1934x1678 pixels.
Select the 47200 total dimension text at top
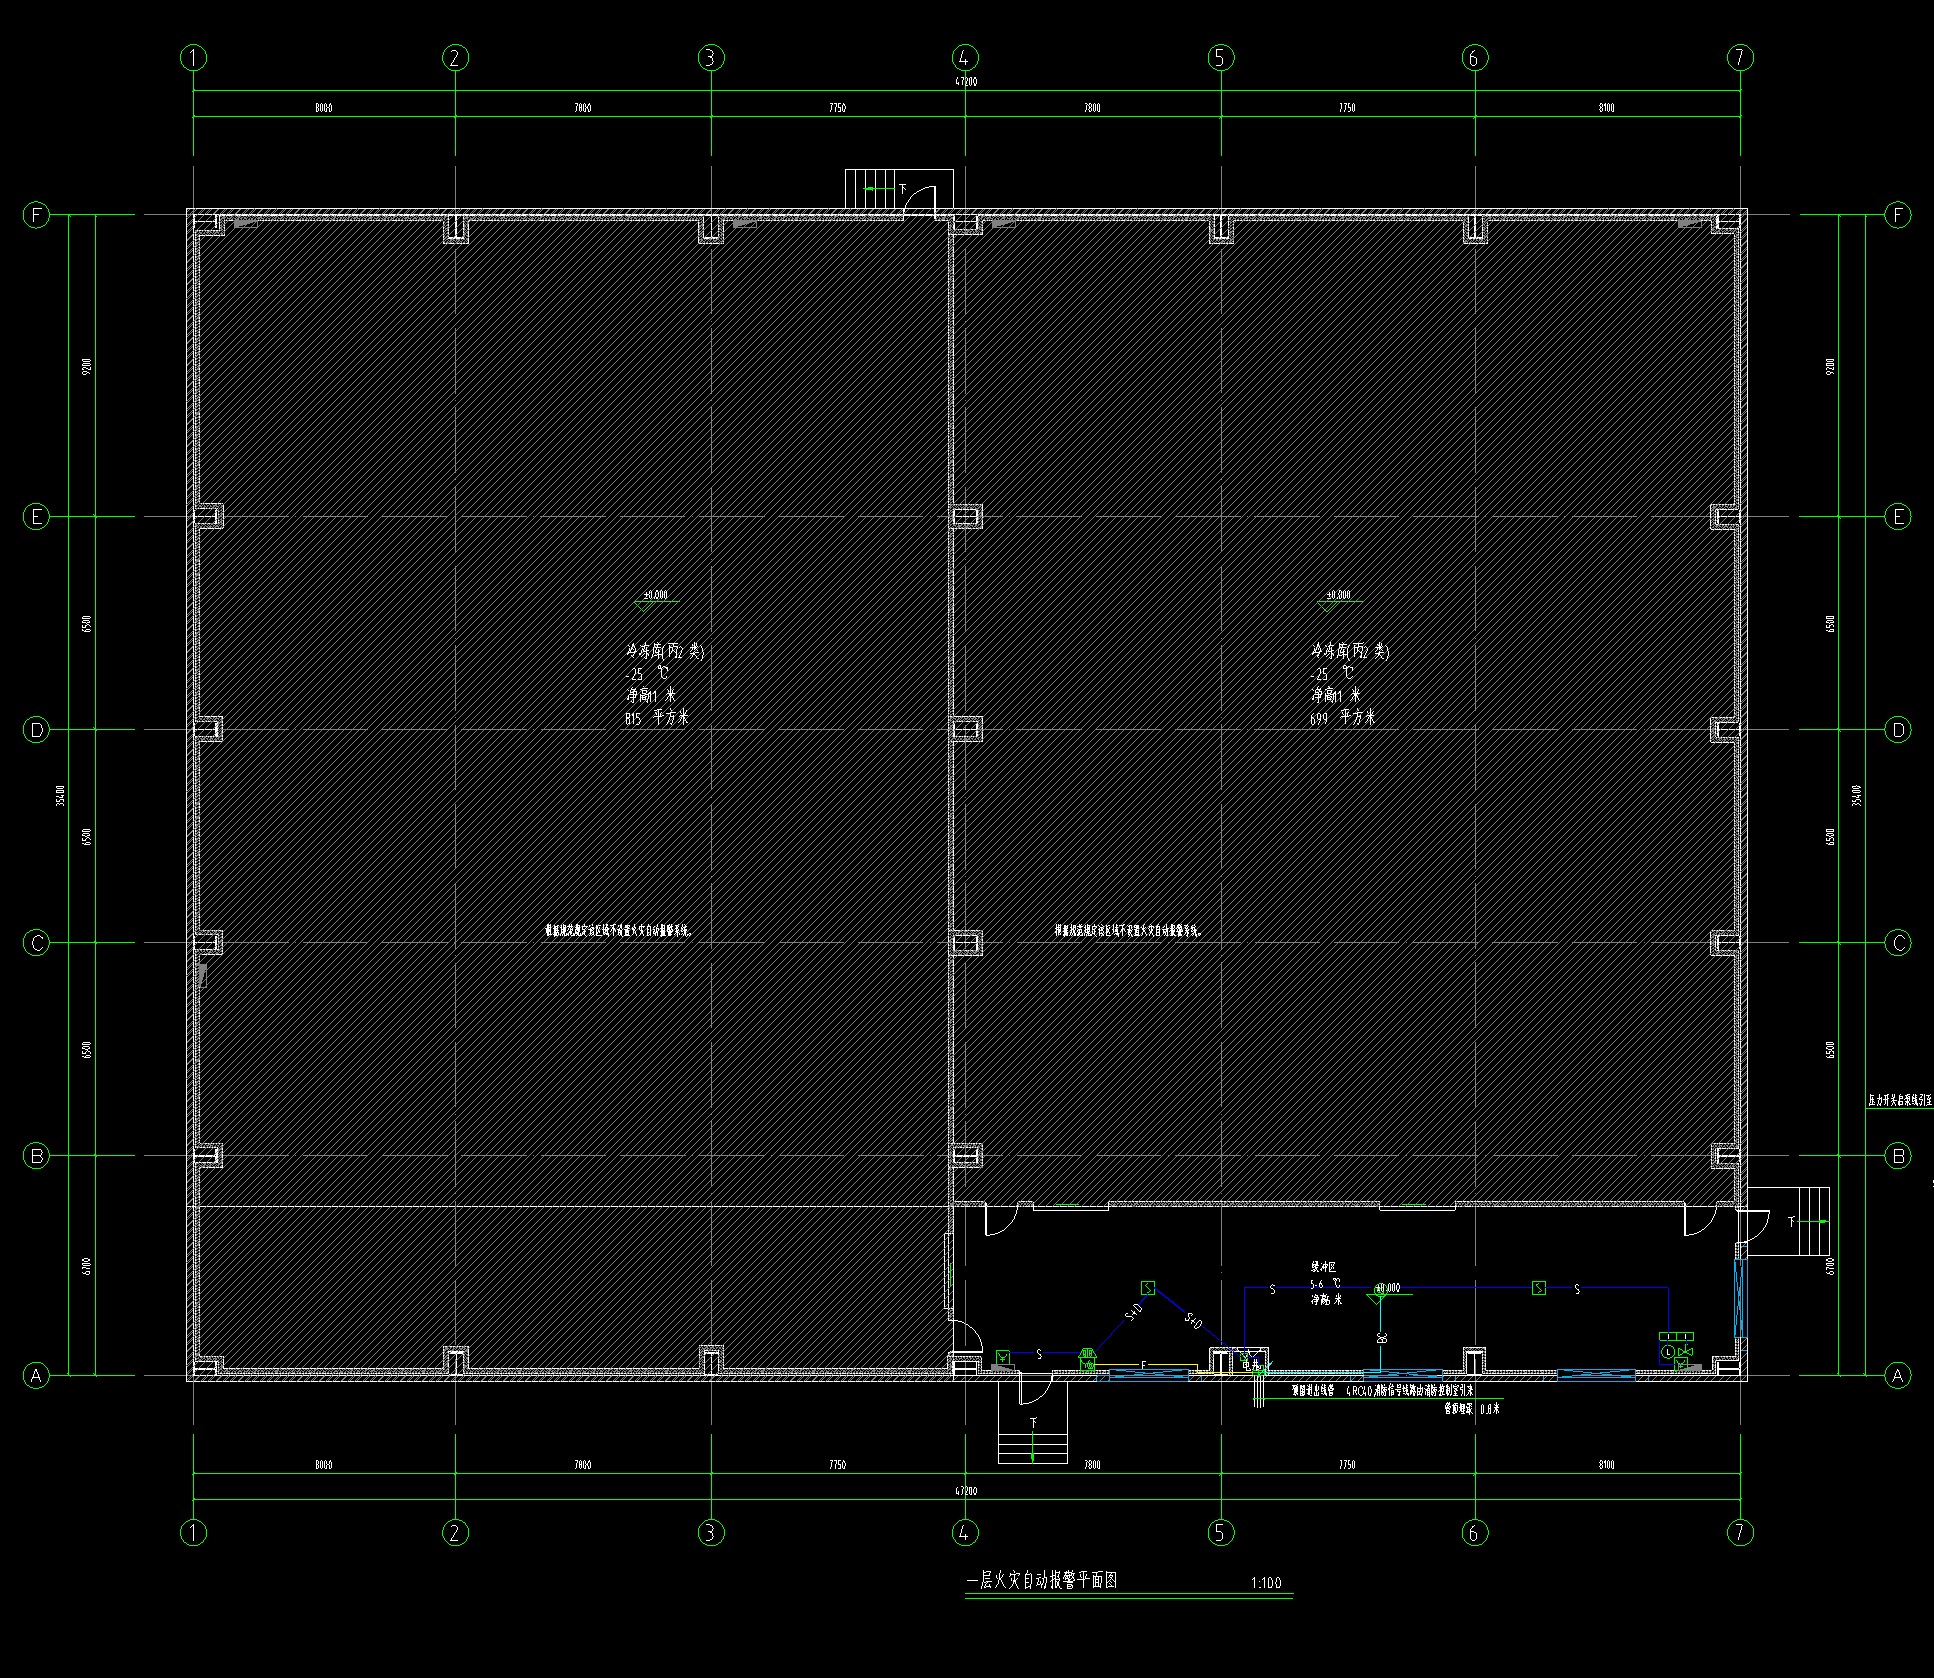coord(966,82)
